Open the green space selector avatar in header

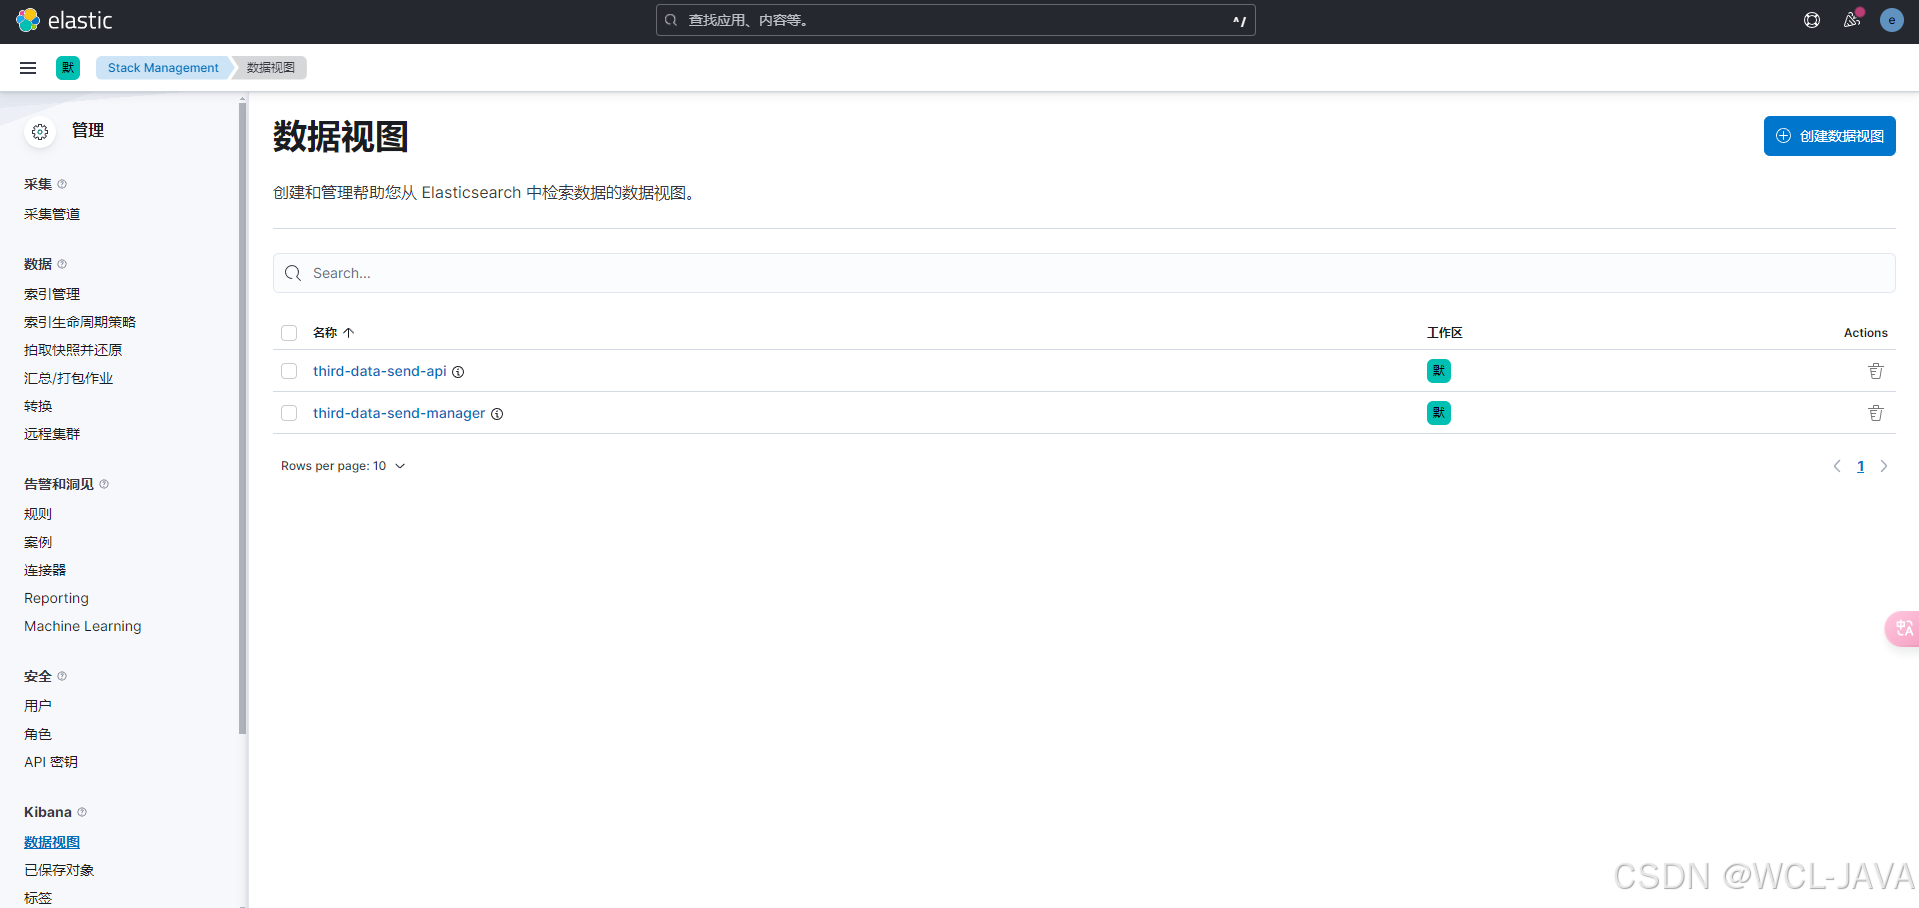click(68, 68)
